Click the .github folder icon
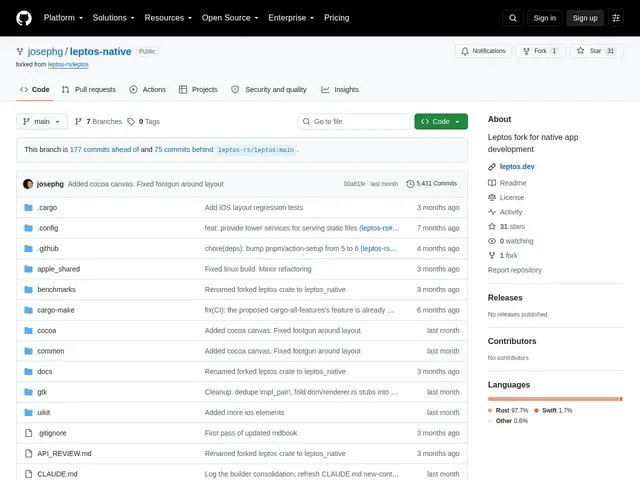The height and width of the screenshot is (480, 640). (x=28, y=248)
